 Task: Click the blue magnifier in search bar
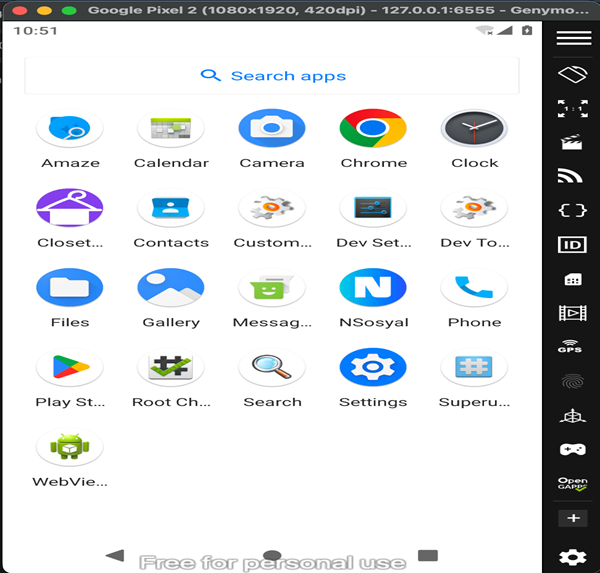(210, 75)
